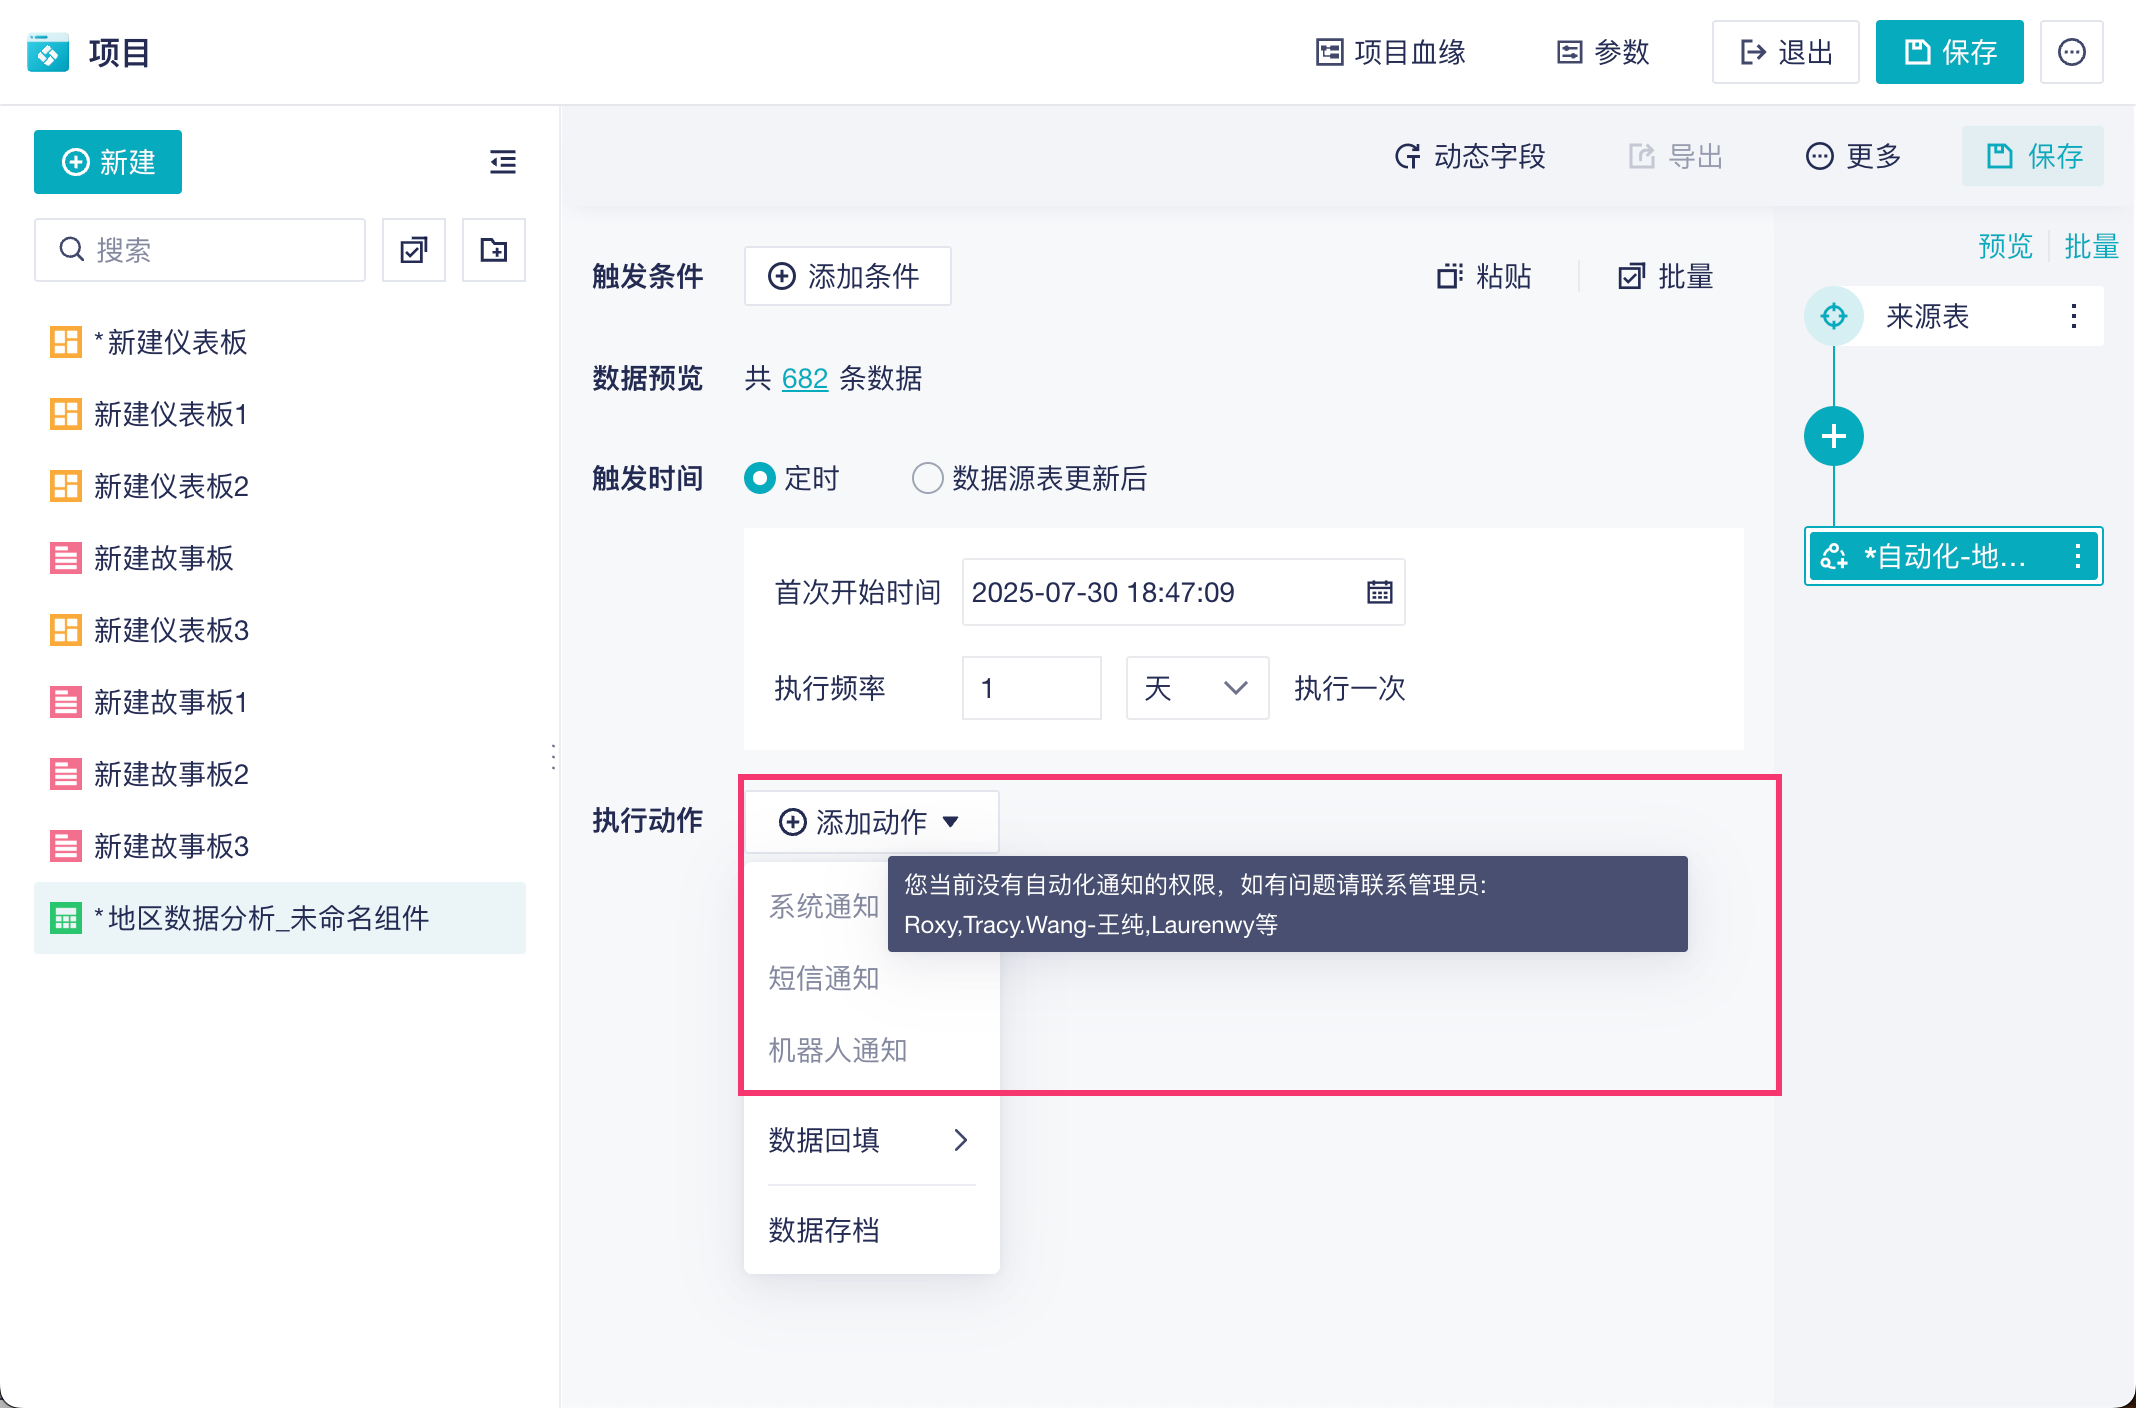This screenshot has width=2136, height=1408.
Task: Select the 定时 radio option
Action: 760,478
